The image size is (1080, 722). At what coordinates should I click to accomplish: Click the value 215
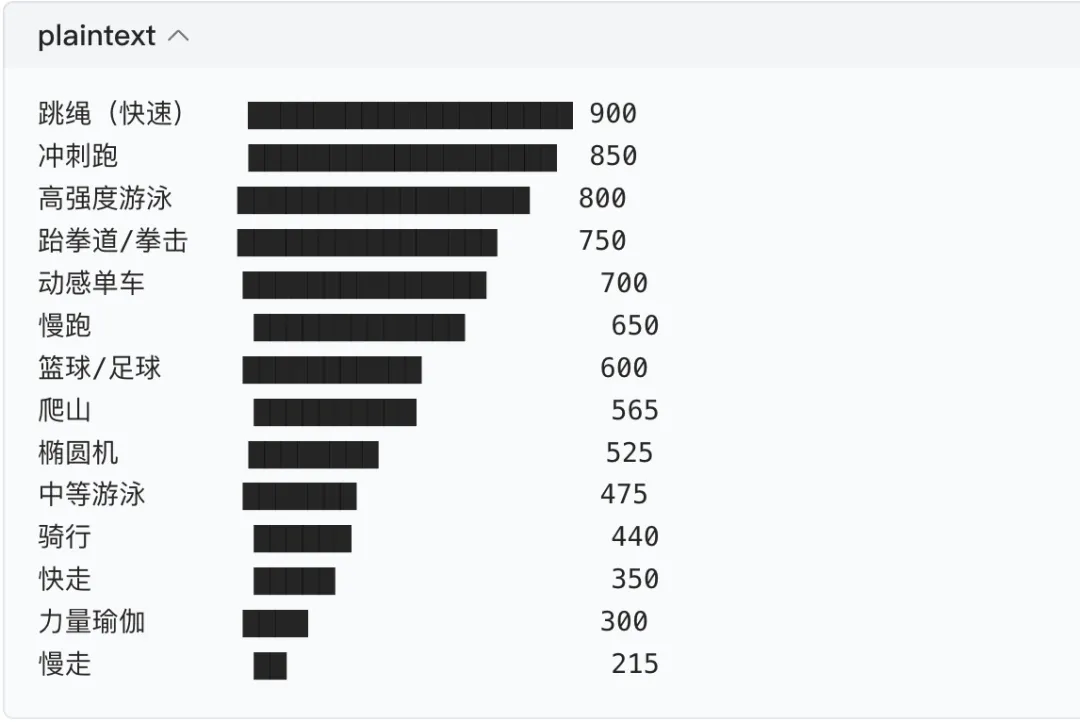coord(635,665)
